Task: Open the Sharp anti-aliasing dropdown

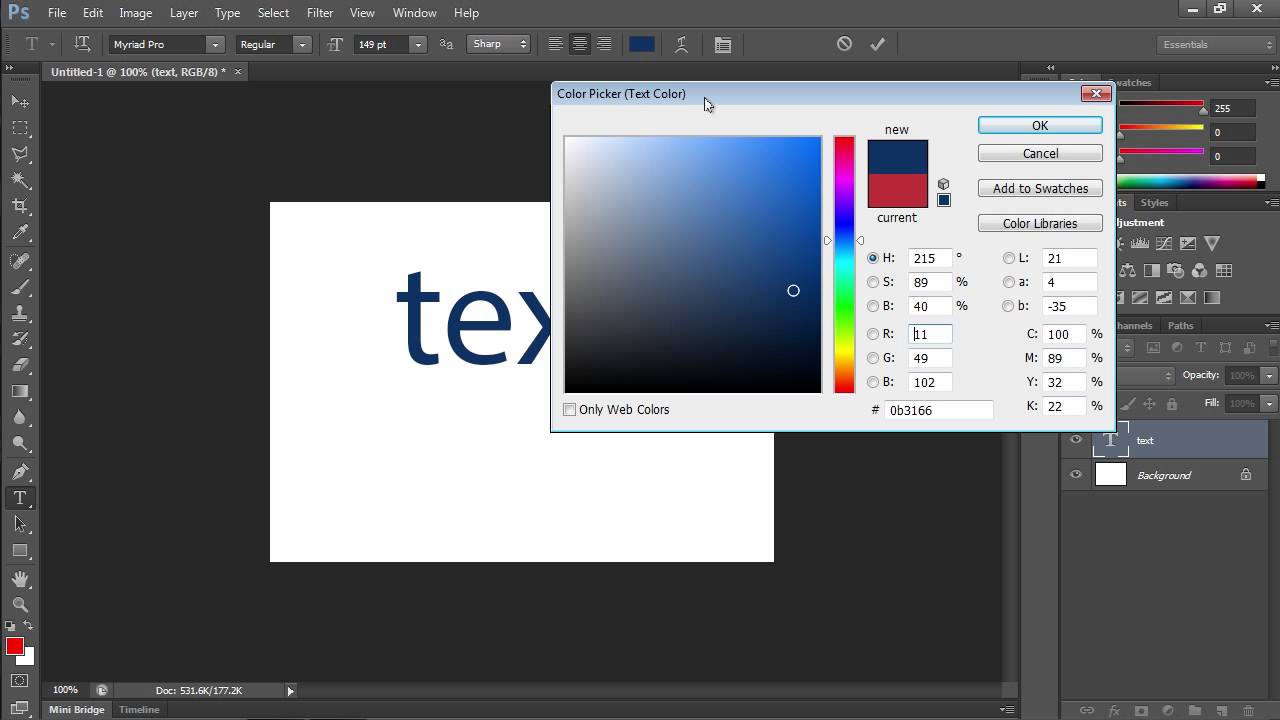Action: click(x=498, y=44)
